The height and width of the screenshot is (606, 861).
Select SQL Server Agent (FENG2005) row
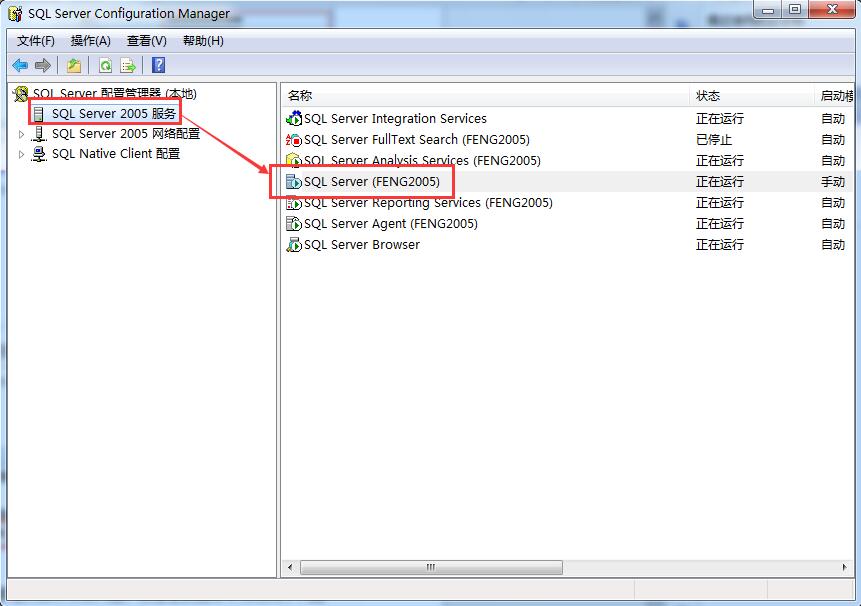(568, 224)
